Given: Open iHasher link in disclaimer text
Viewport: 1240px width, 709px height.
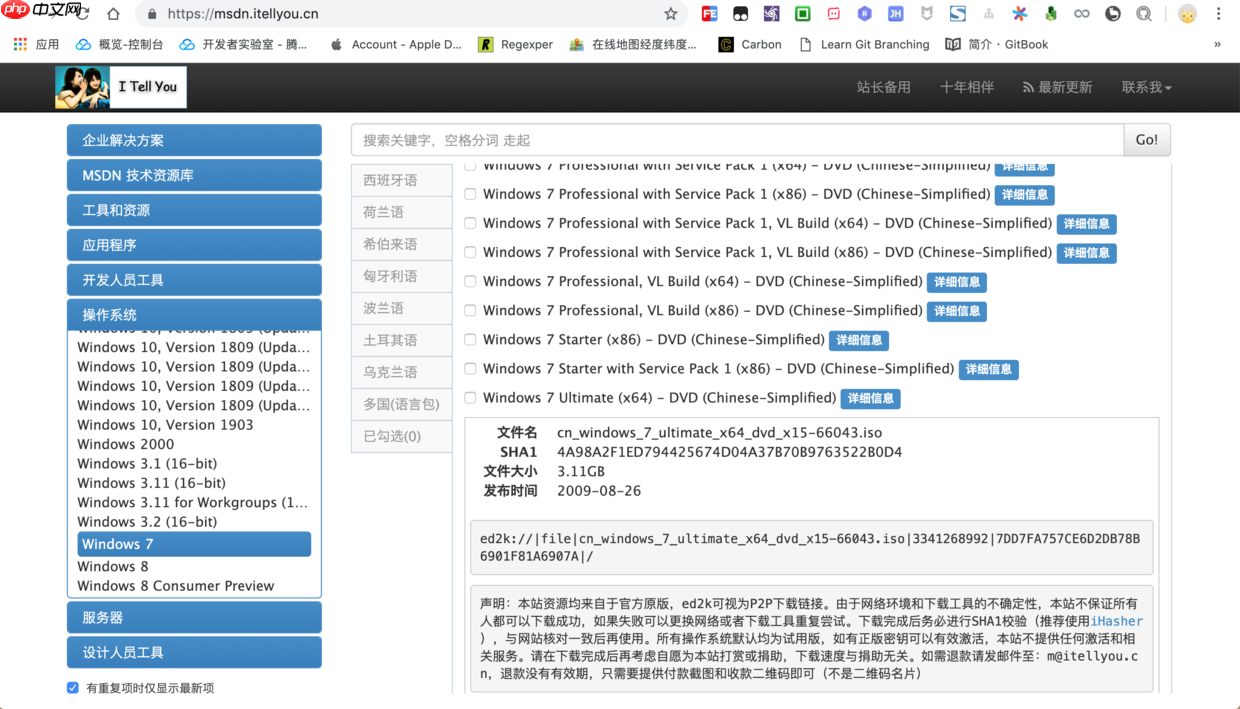Looking at the screenshot, I should [1117, 621].
